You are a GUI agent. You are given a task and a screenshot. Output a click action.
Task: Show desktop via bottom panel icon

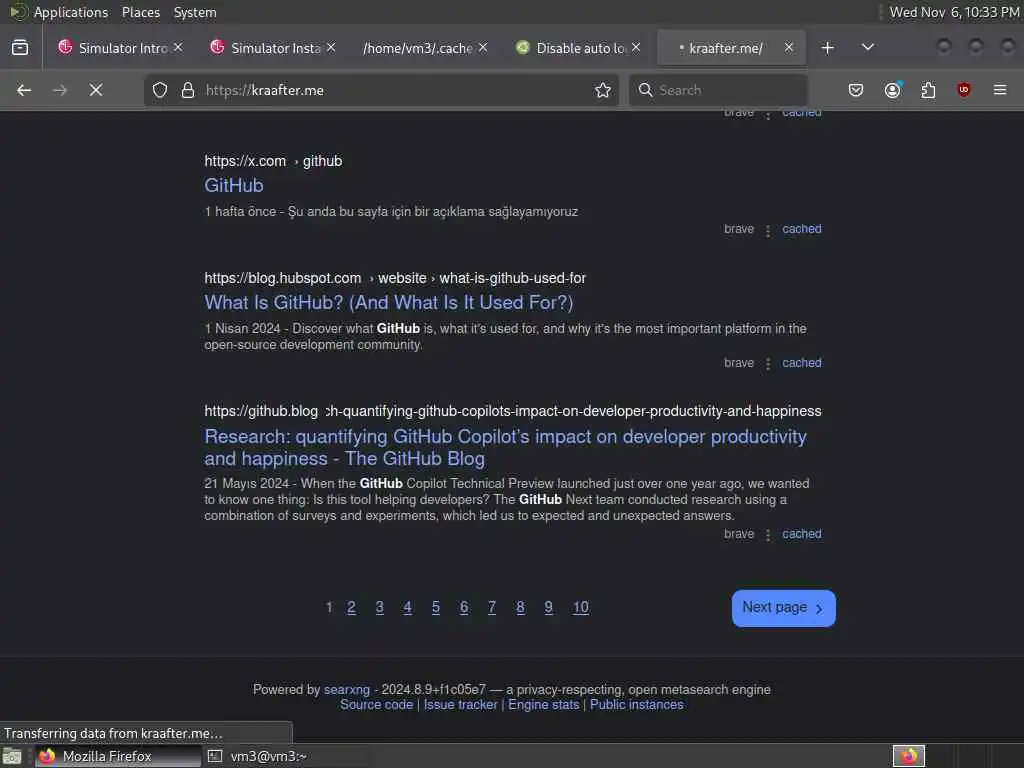point(12,756)
